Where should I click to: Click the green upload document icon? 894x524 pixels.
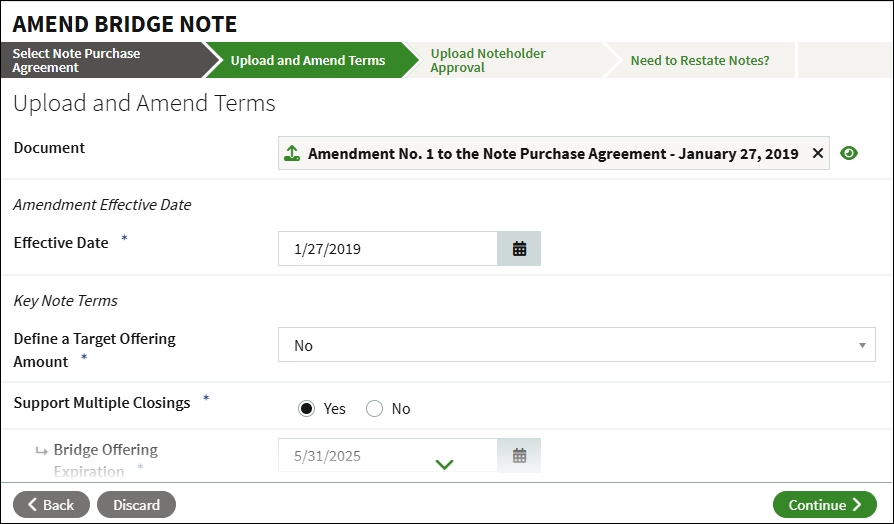click(x=292, y=153)
